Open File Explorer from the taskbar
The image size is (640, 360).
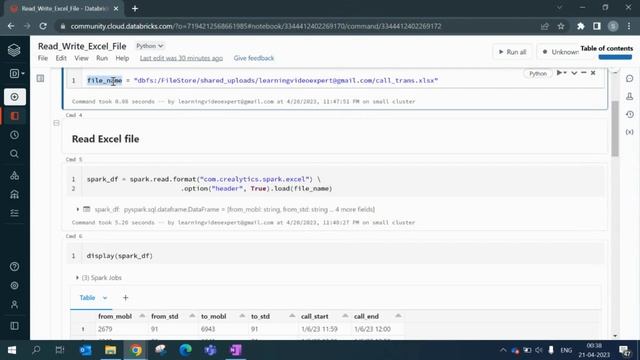pos(111,350)
